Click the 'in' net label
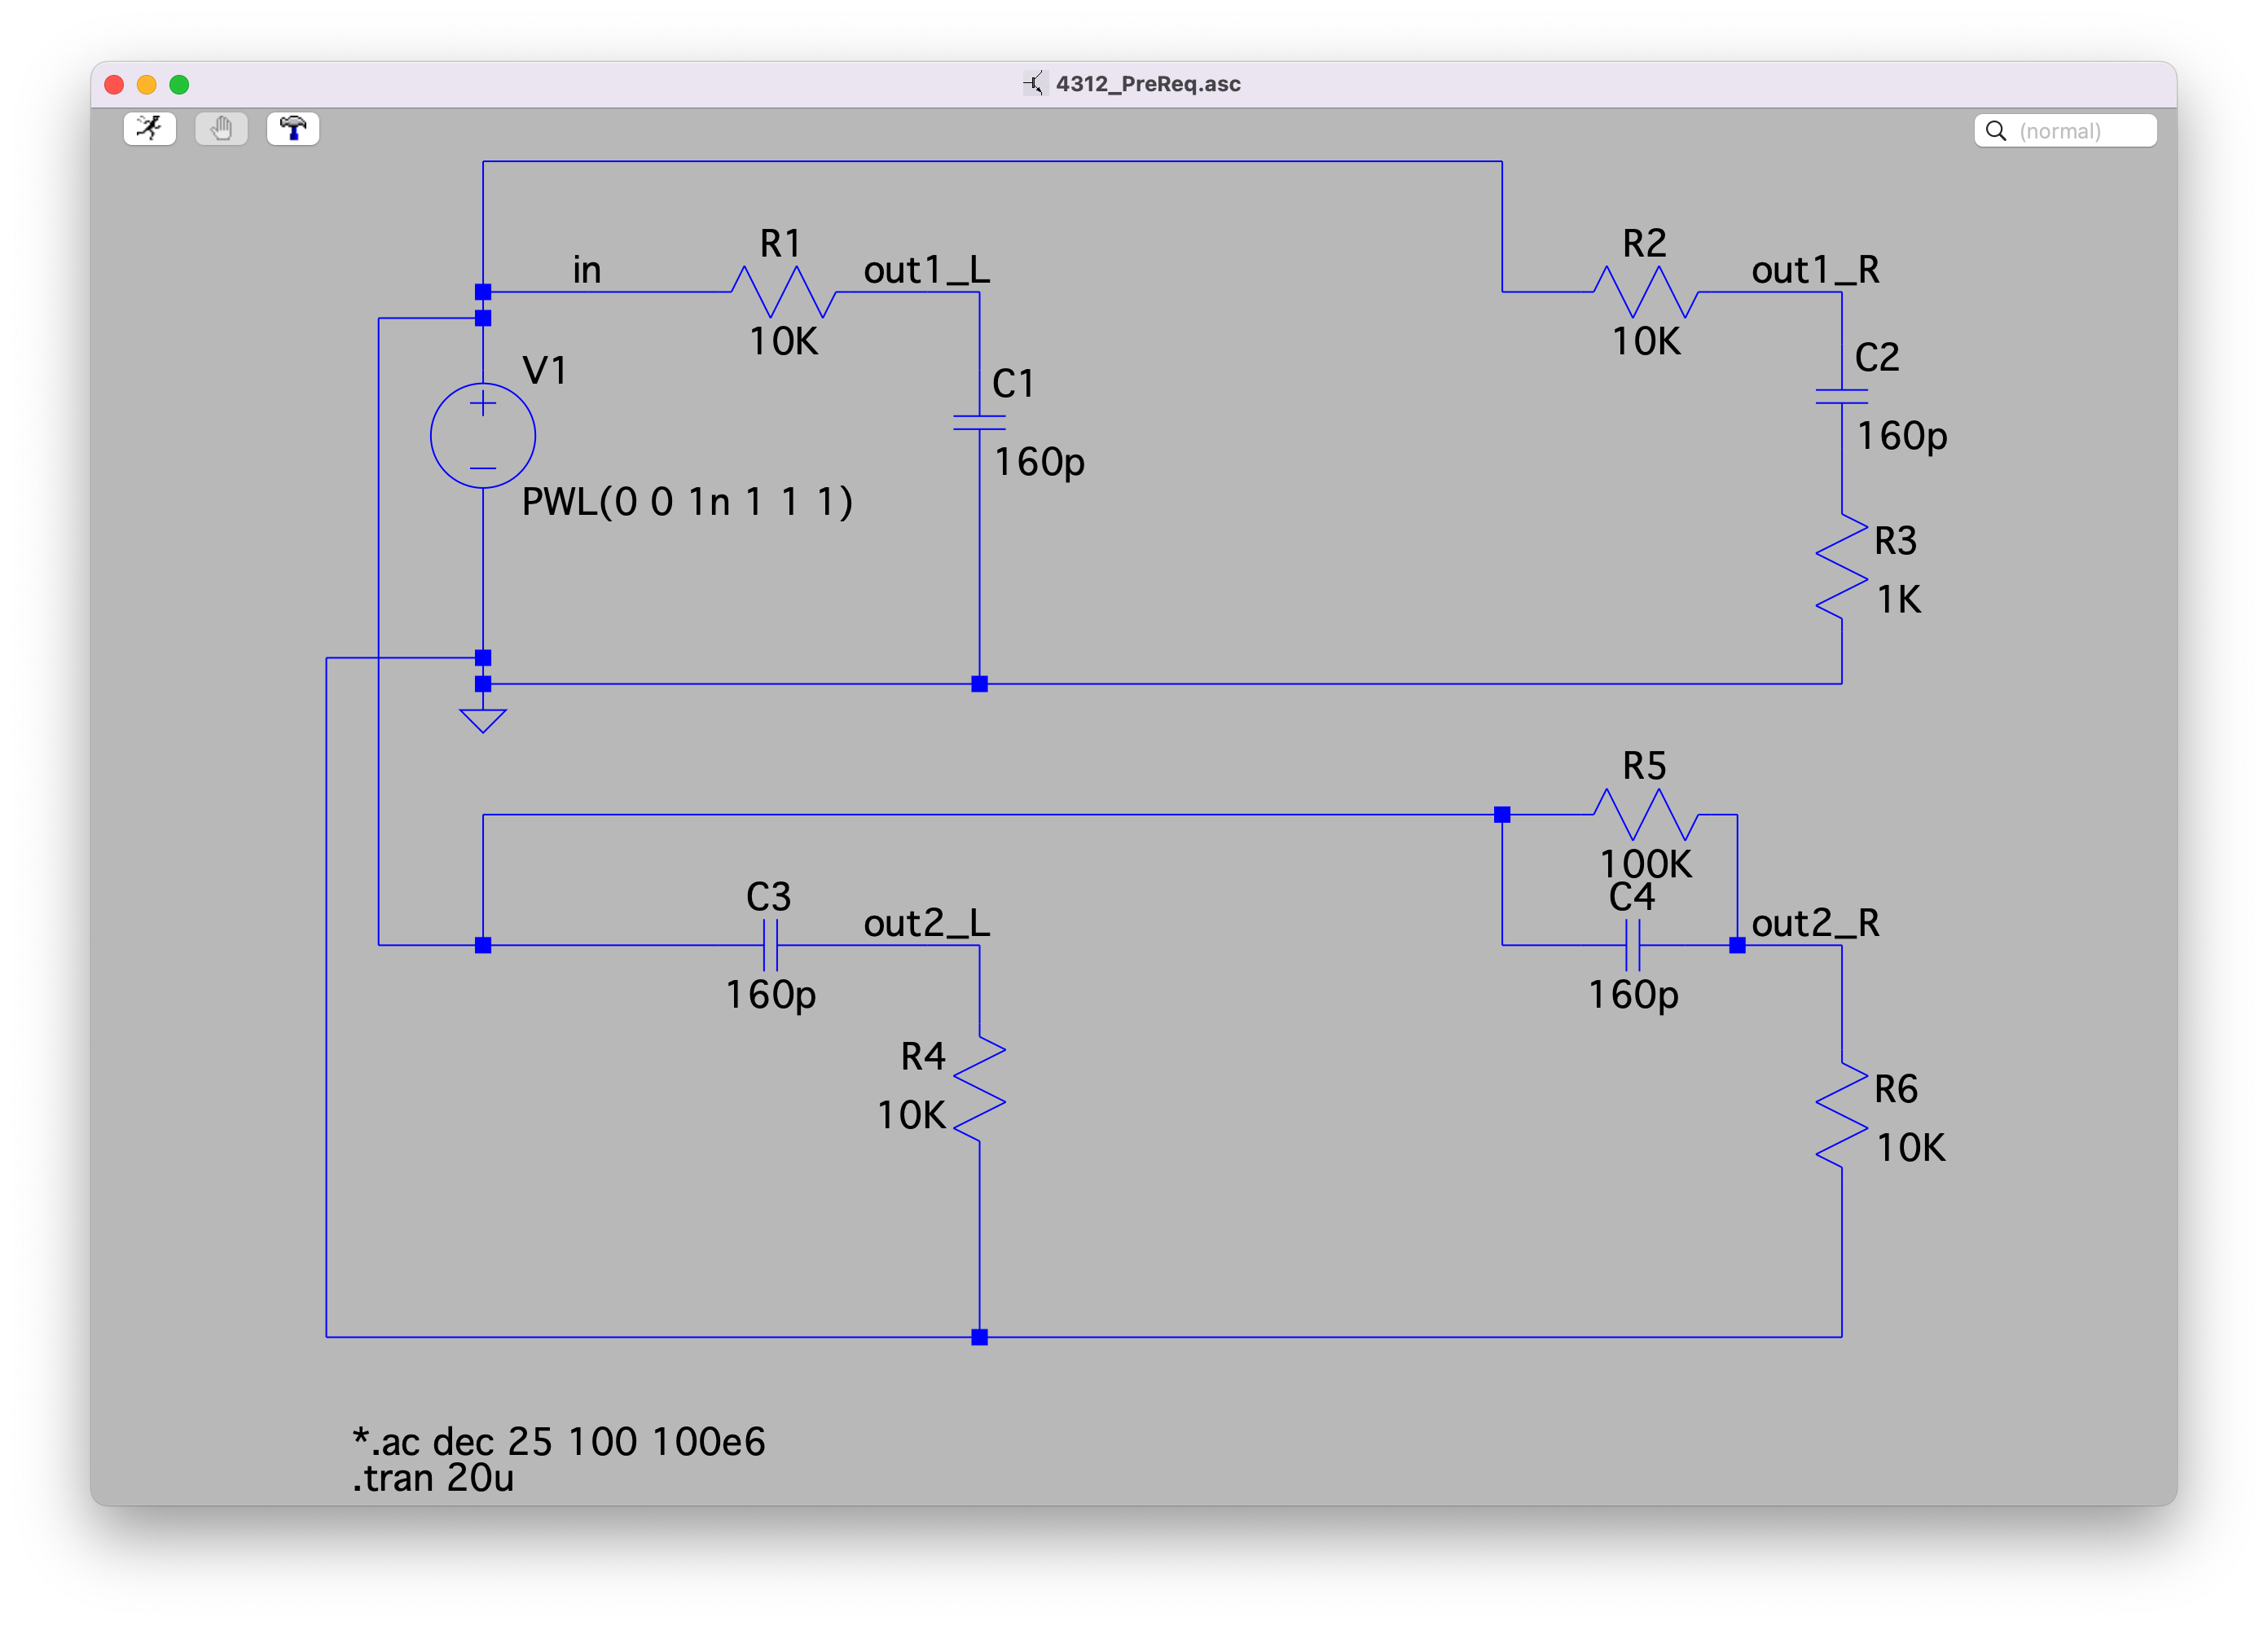Viewport: 2268px width, 1626px height. [587, 270]
